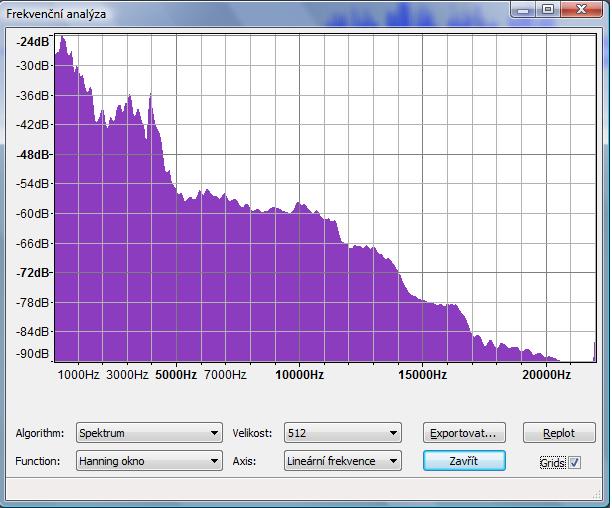Click the 10000Hz label on the frequency axis
The width and height of the screenshot is (612, 508).
[x=300, y=375]
